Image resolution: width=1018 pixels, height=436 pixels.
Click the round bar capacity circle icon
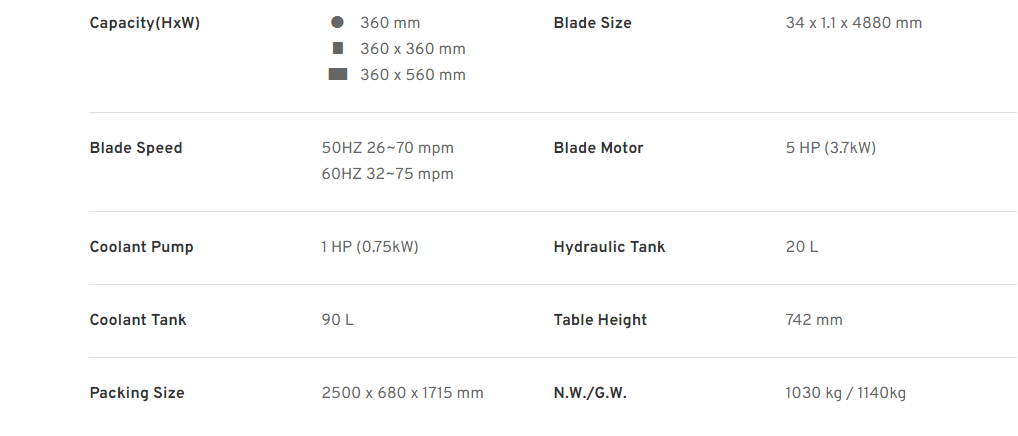[x=337, y=22]
